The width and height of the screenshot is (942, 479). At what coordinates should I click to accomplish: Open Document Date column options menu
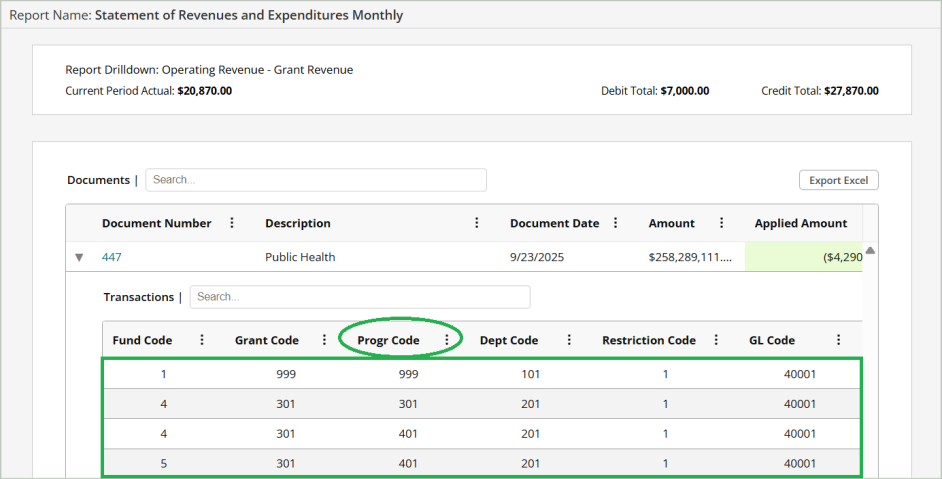616,223
